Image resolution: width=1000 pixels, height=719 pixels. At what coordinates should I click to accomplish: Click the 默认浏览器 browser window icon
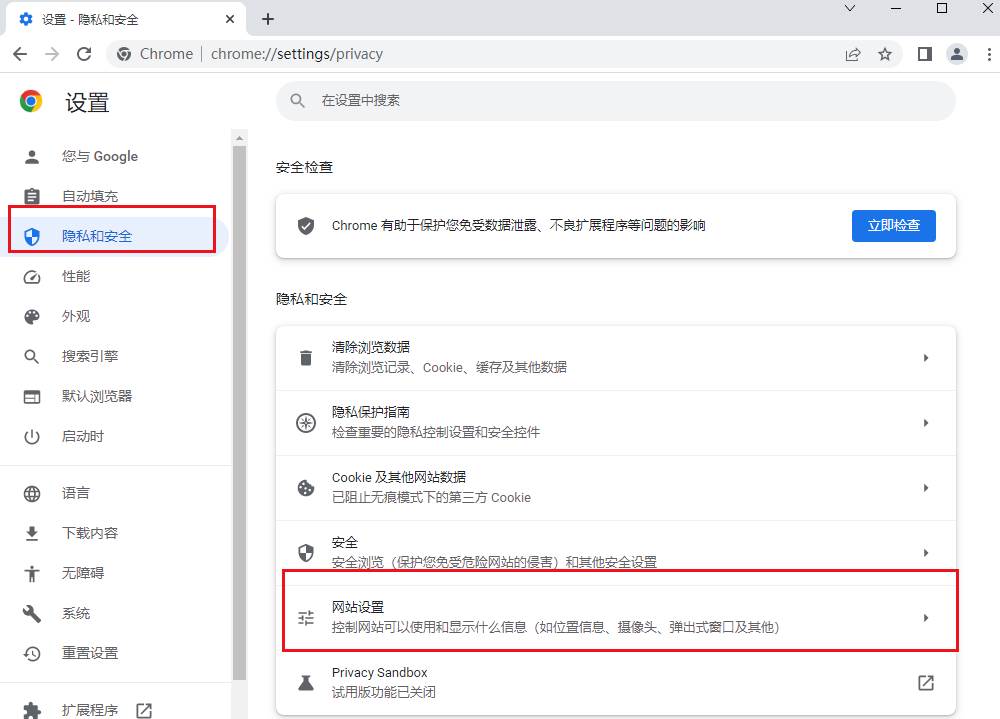pyautogui.click(x=32, y=397)
